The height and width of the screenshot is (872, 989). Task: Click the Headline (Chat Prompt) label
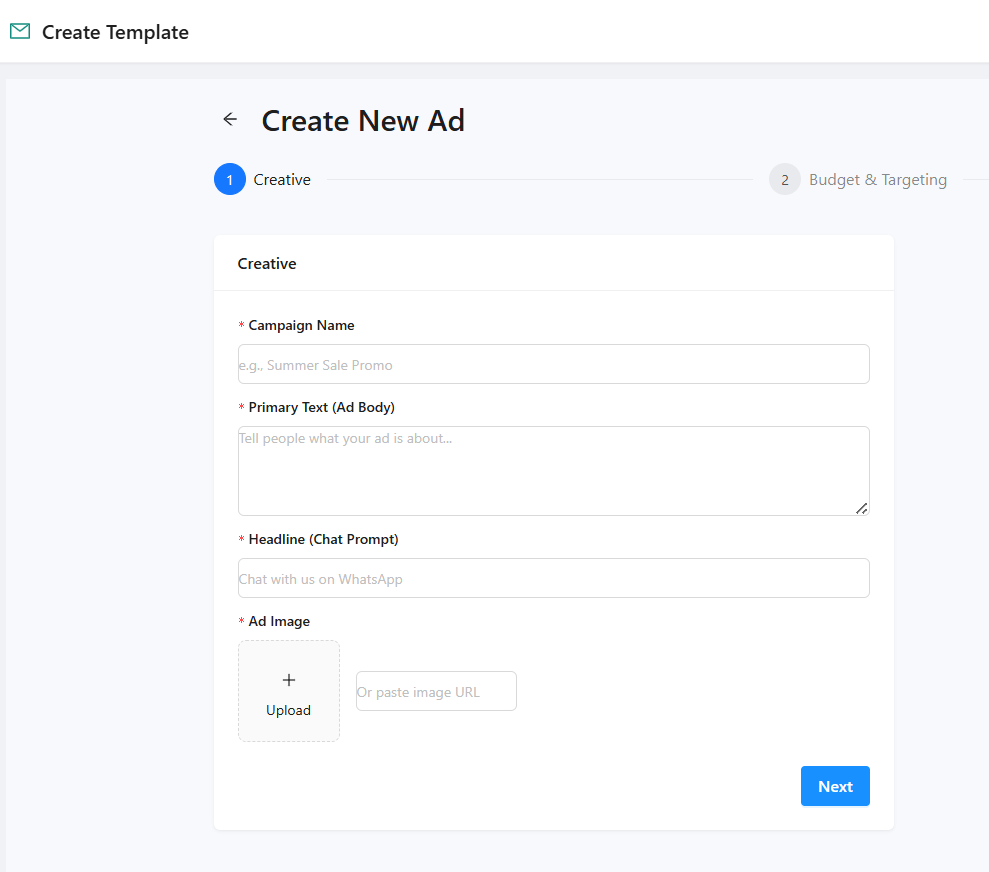[323, 540]
